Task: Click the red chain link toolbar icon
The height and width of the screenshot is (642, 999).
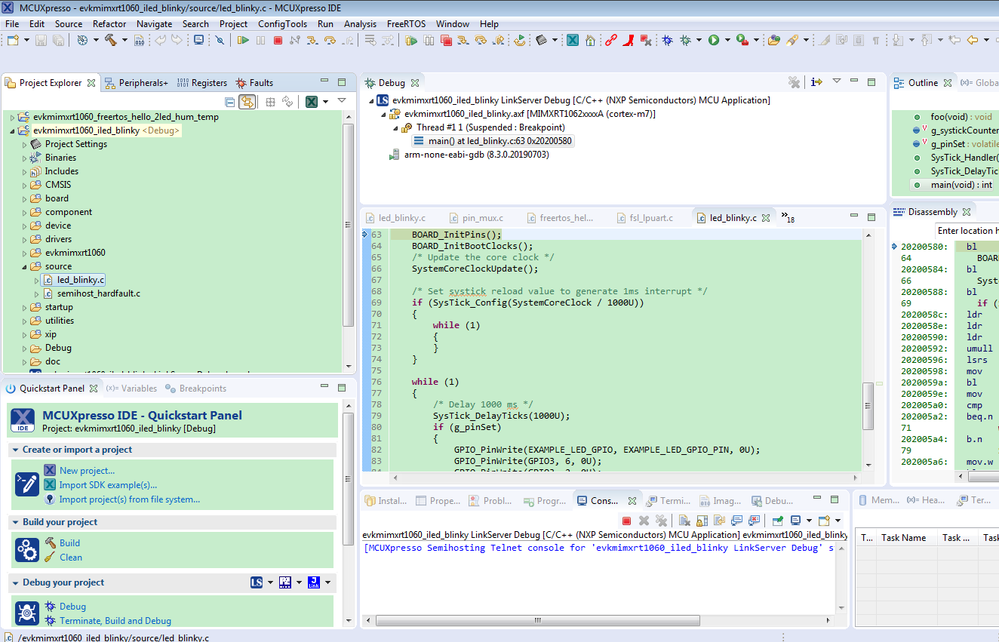Action: pos(610,40)
